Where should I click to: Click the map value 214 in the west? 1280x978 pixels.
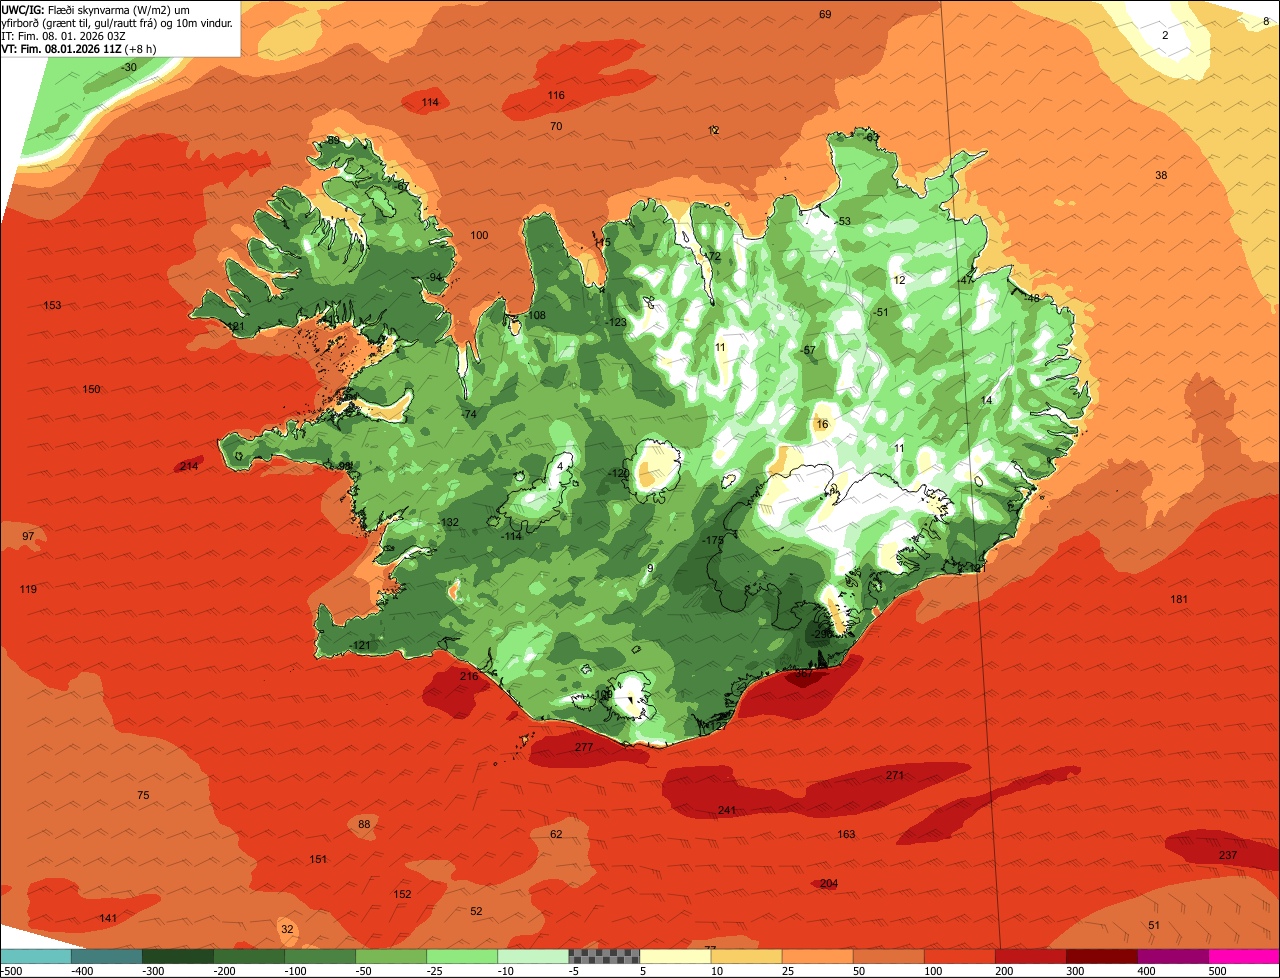[x=189, y=467]
